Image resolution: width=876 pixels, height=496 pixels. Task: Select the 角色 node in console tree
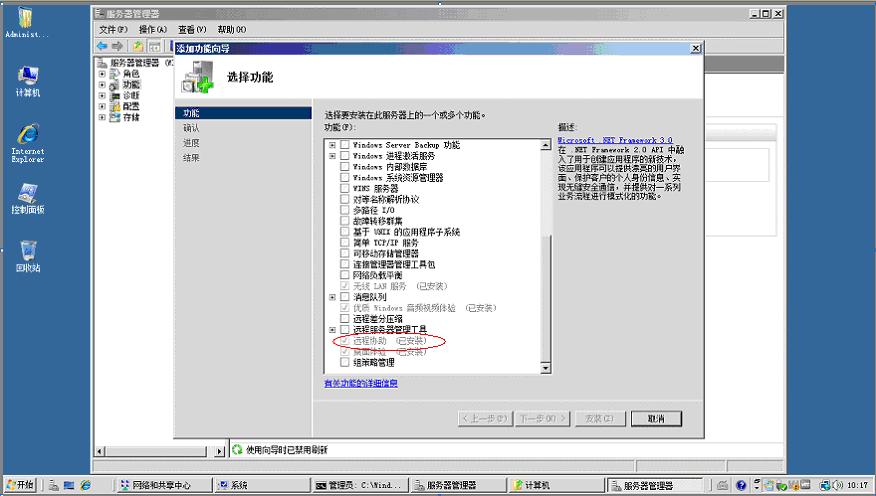(131, 74)
